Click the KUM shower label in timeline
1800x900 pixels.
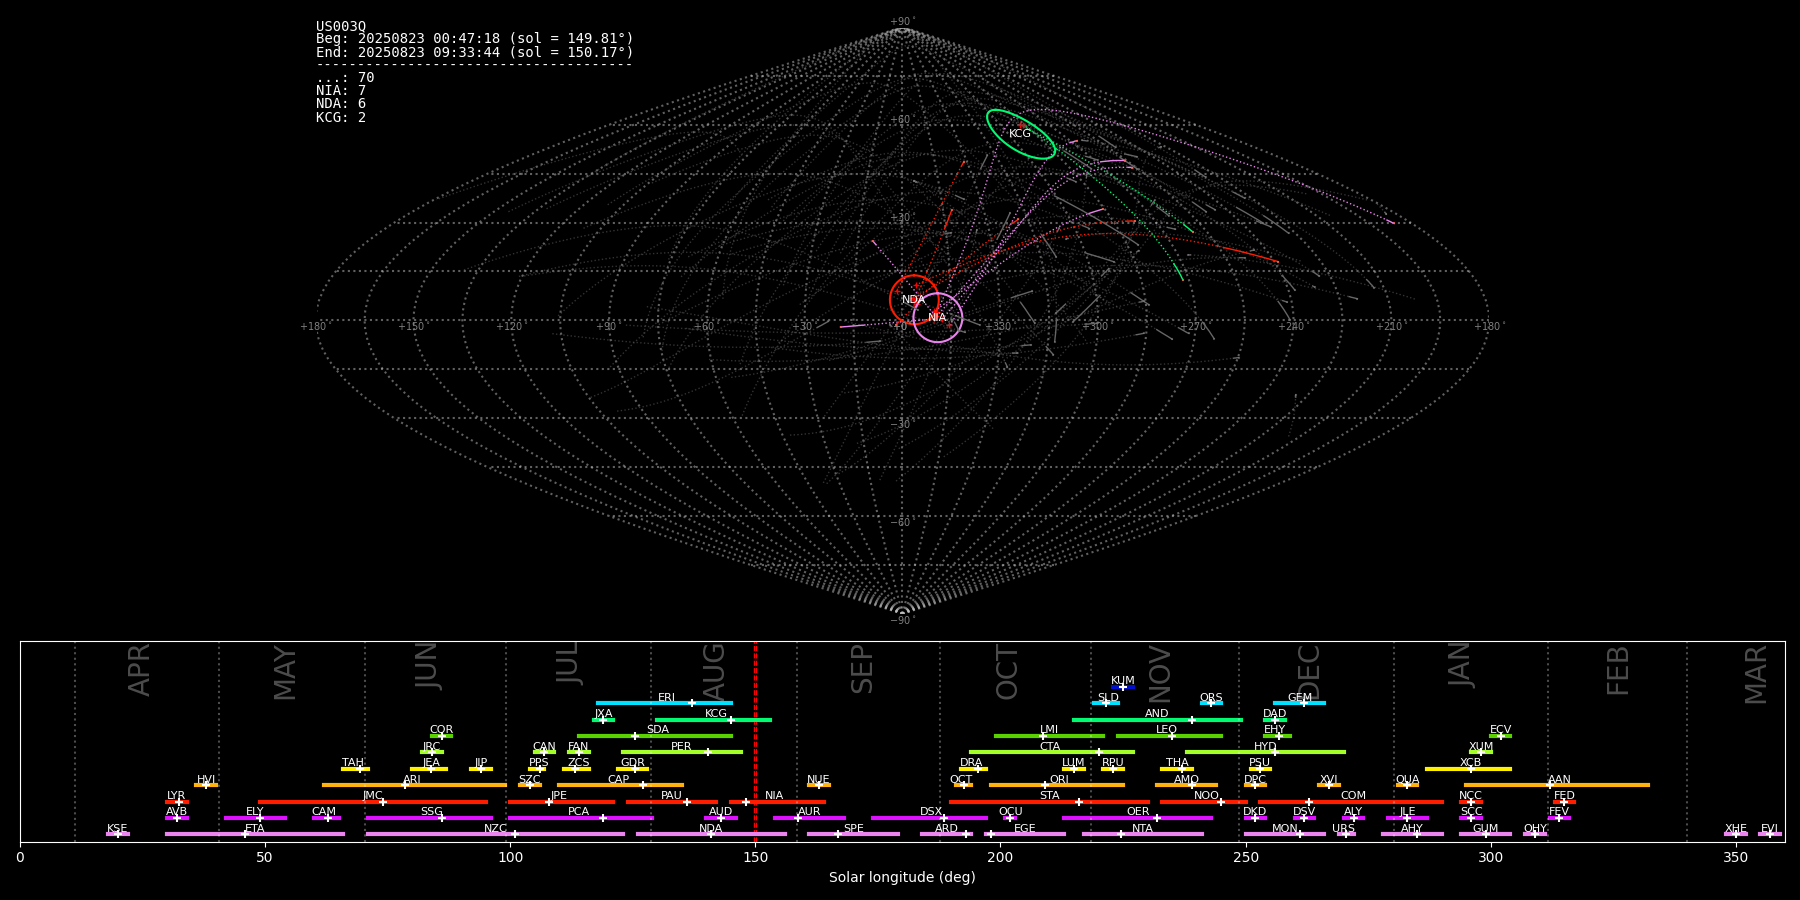[1123, 681]
